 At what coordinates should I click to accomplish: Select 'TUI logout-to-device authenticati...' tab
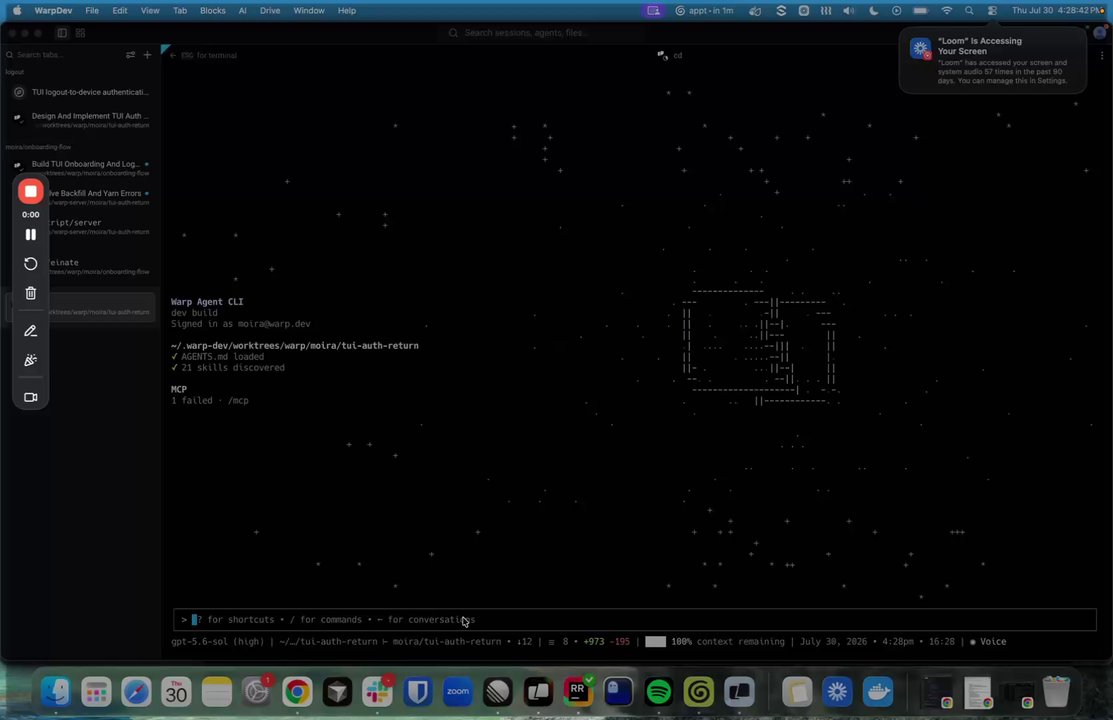80,92
